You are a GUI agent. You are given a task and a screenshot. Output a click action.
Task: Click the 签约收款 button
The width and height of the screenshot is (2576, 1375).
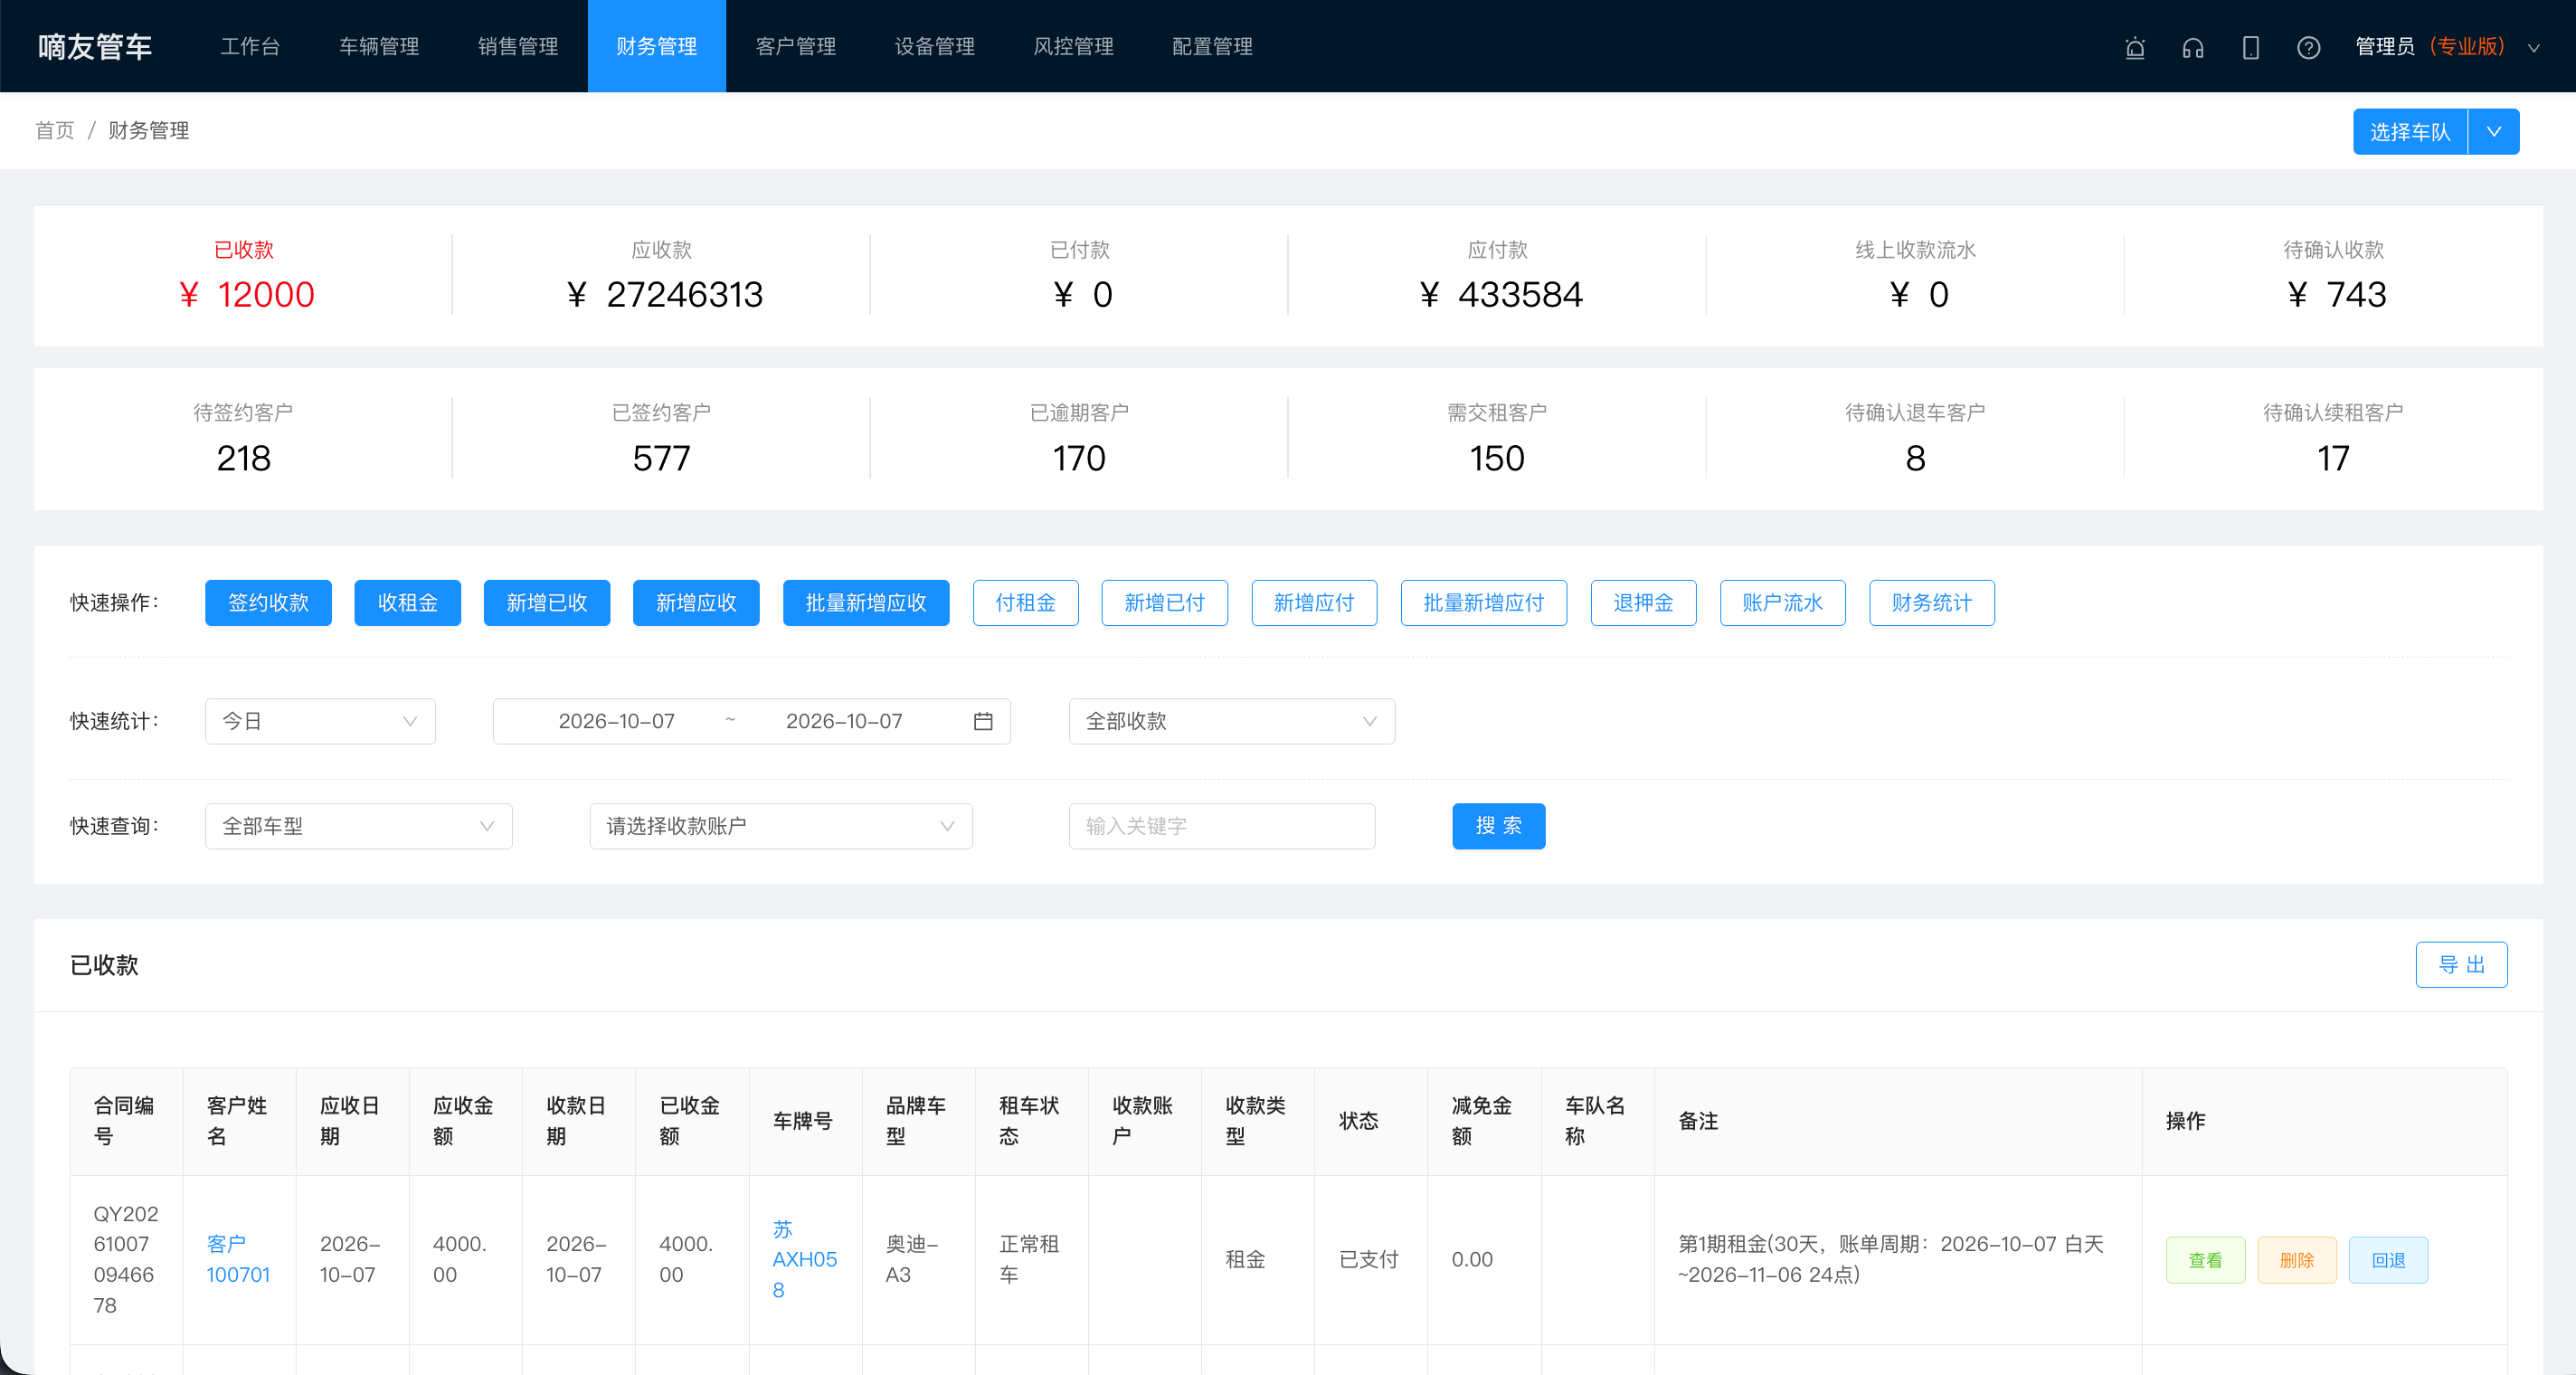268,603
